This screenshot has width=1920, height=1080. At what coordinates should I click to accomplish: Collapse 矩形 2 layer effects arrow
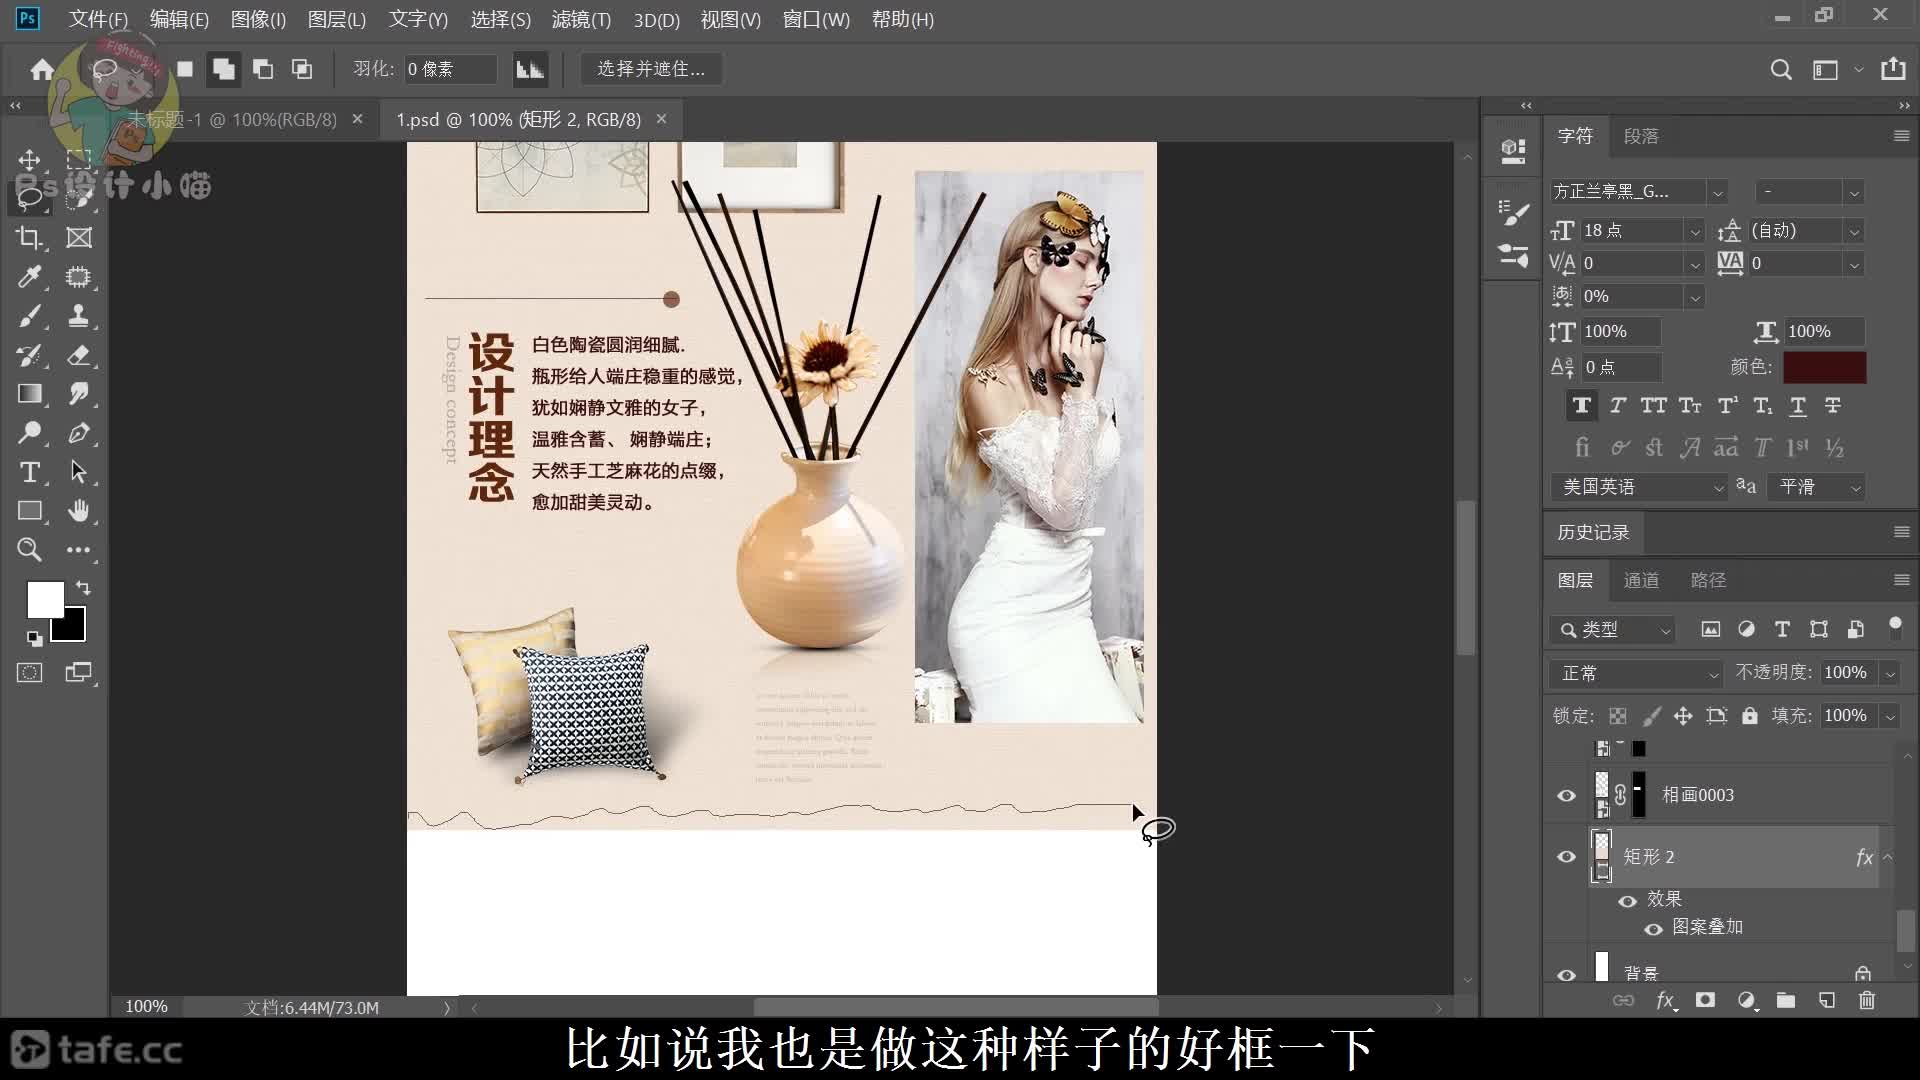tap(1888, 857)
